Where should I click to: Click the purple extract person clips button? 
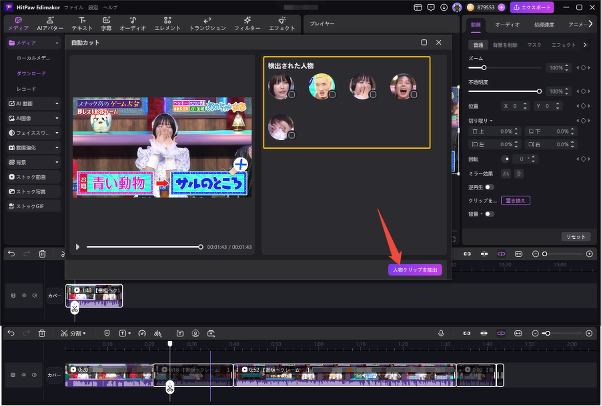pos(415,270)
